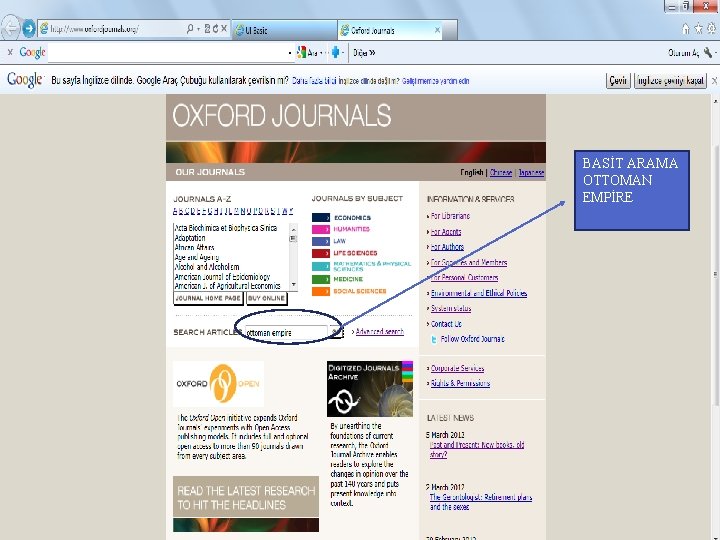The width and height of the screenshot is (720, 540).
Task: Open System status link
Action: click(x=451, y=309)
